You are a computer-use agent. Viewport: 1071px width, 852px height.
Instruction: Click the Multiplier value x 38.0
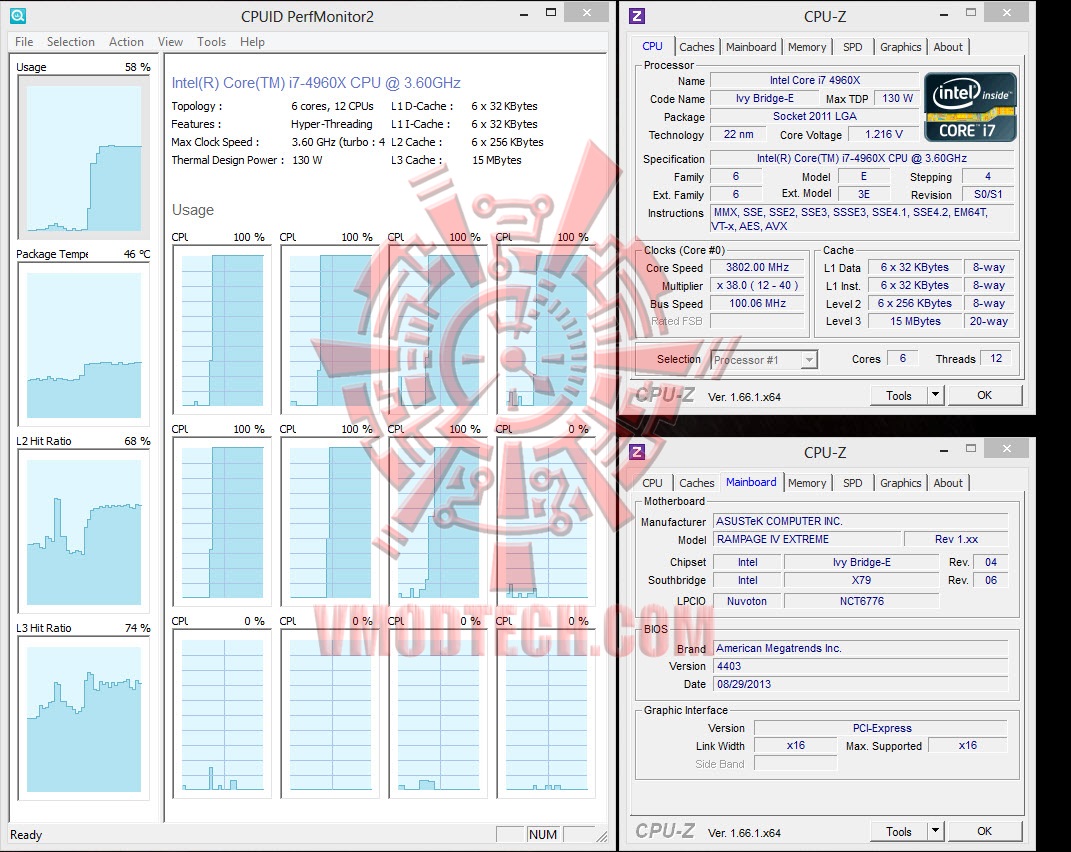pos(757,285)
